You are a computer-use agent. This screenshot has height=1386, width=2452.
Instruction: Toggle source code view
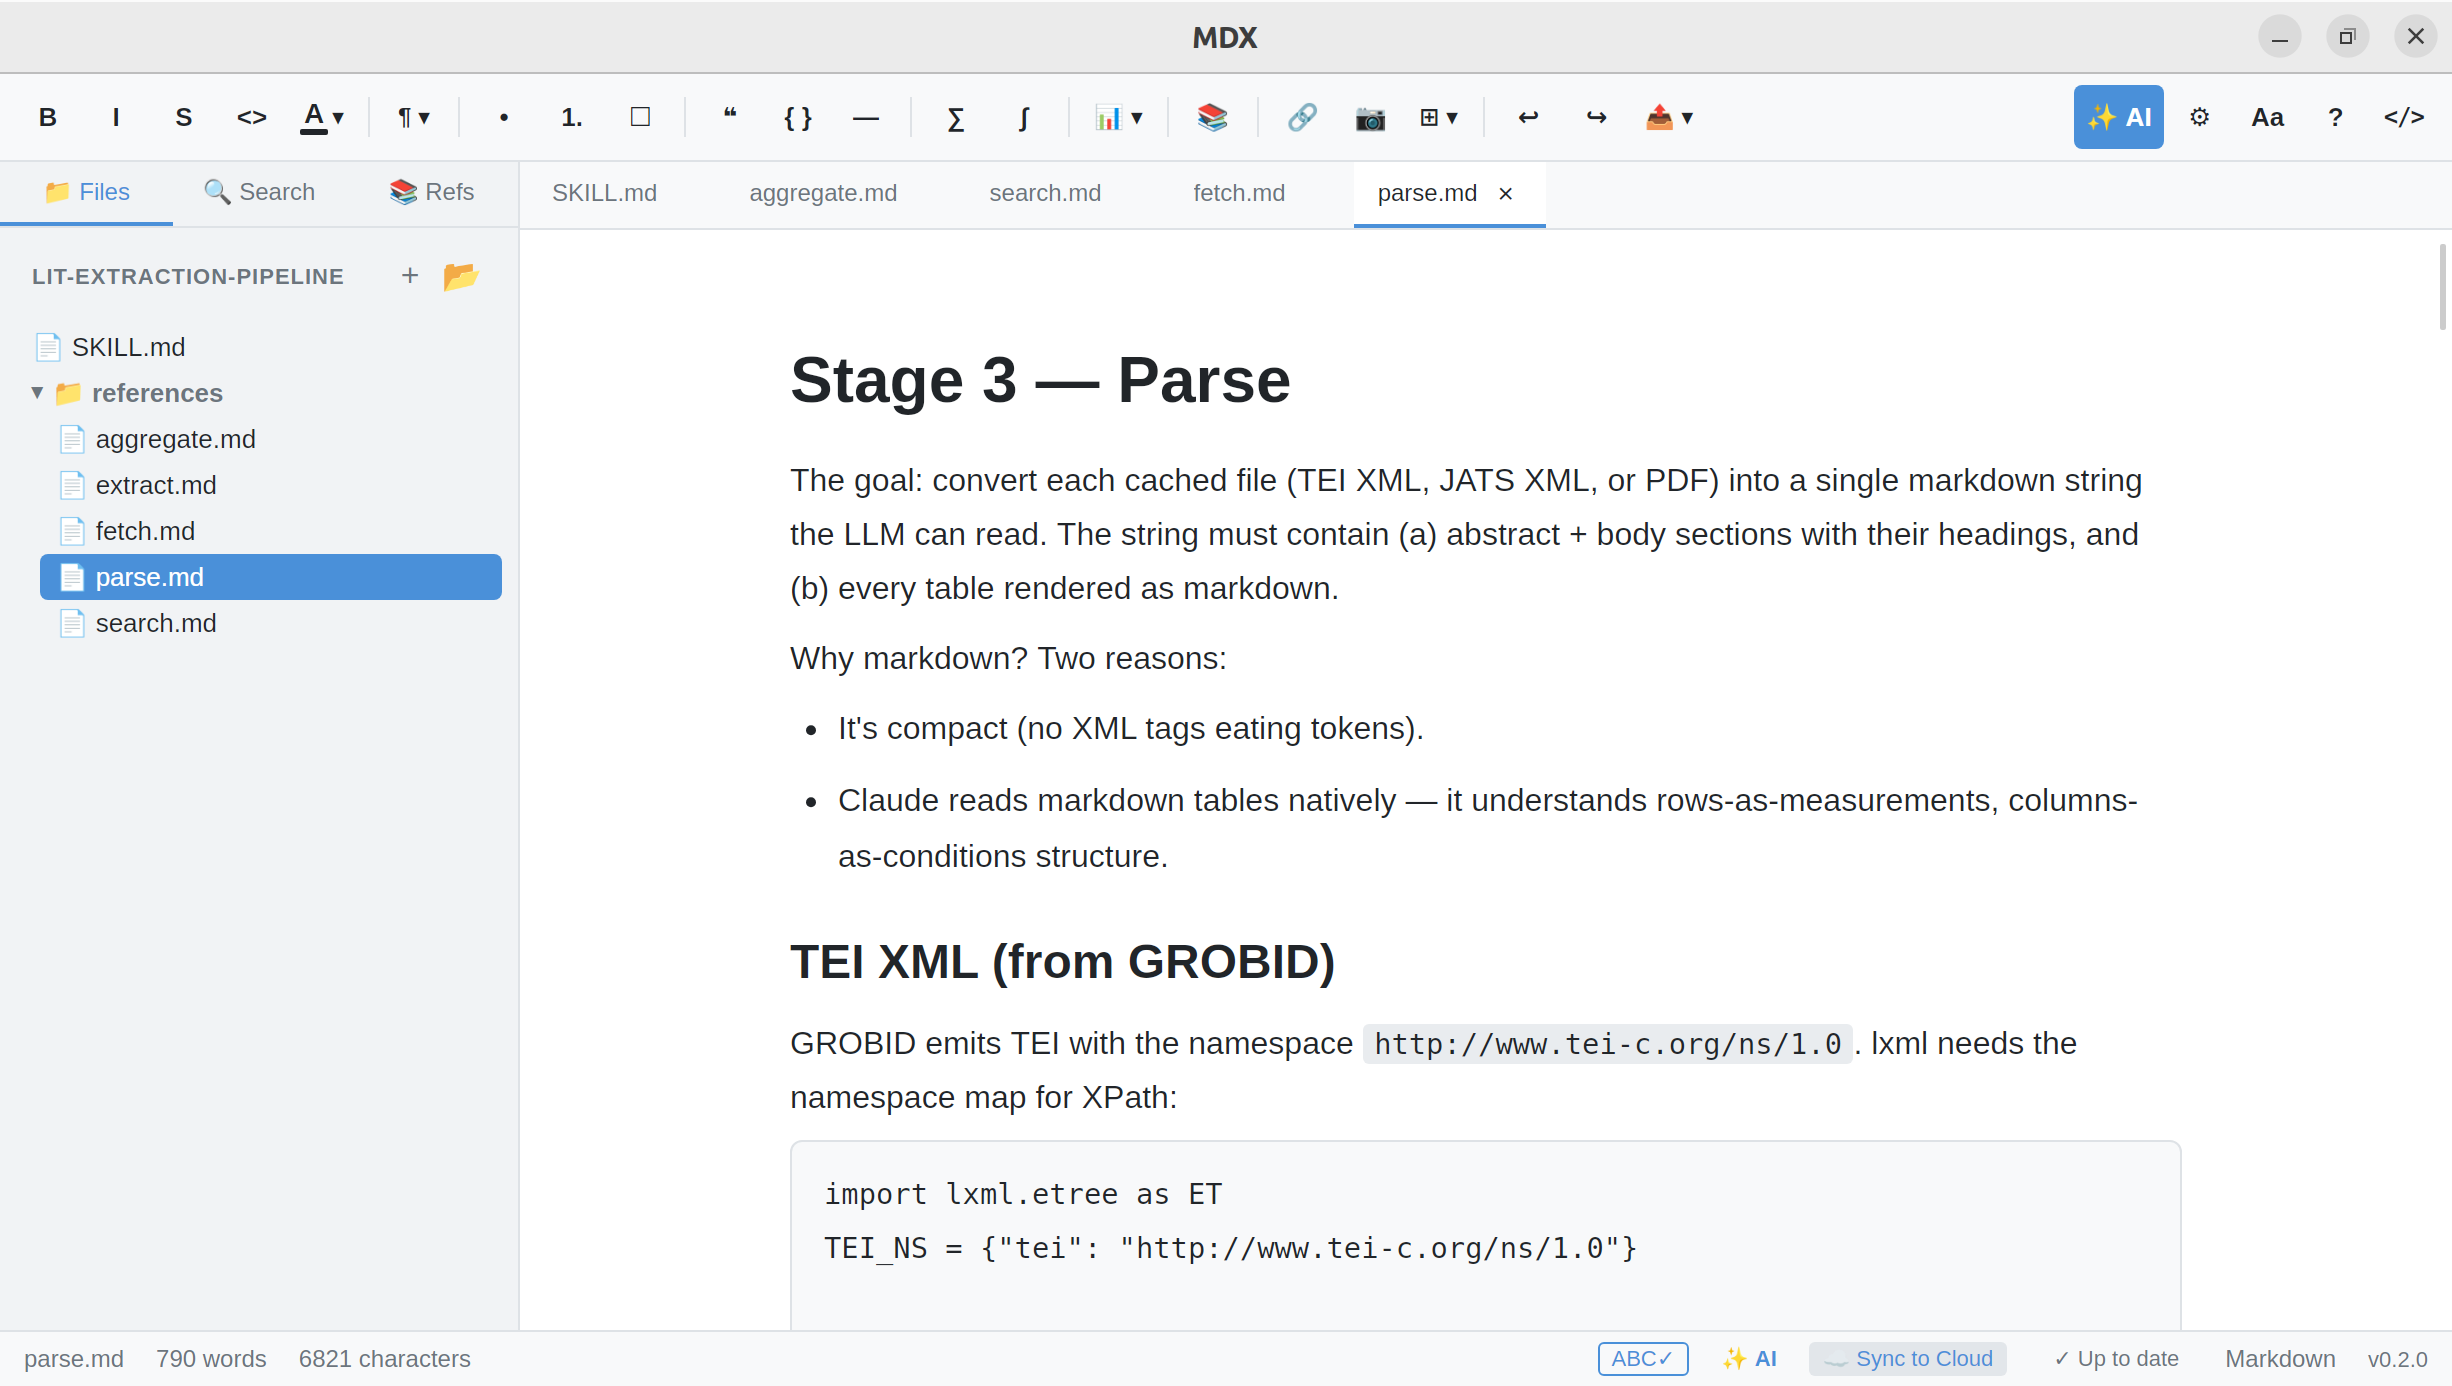[2403, 117]
